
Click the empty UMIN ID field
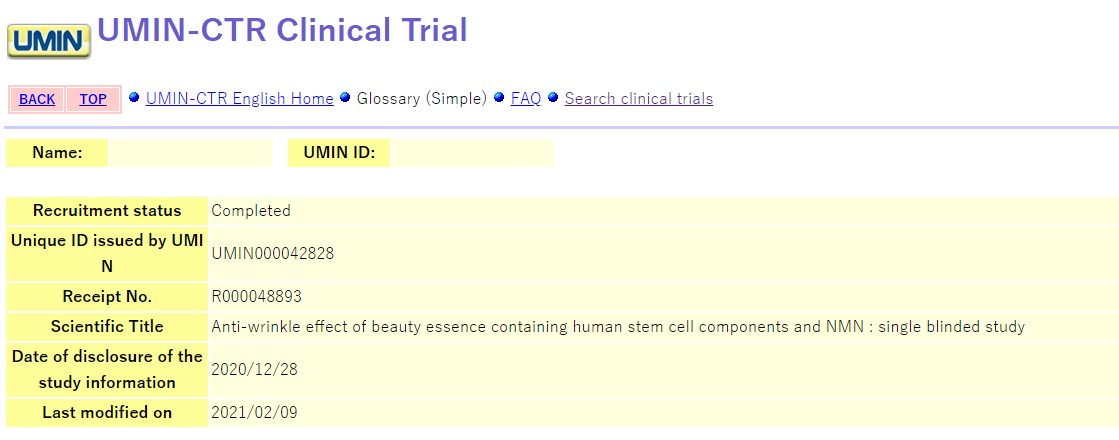click(472, 153)
